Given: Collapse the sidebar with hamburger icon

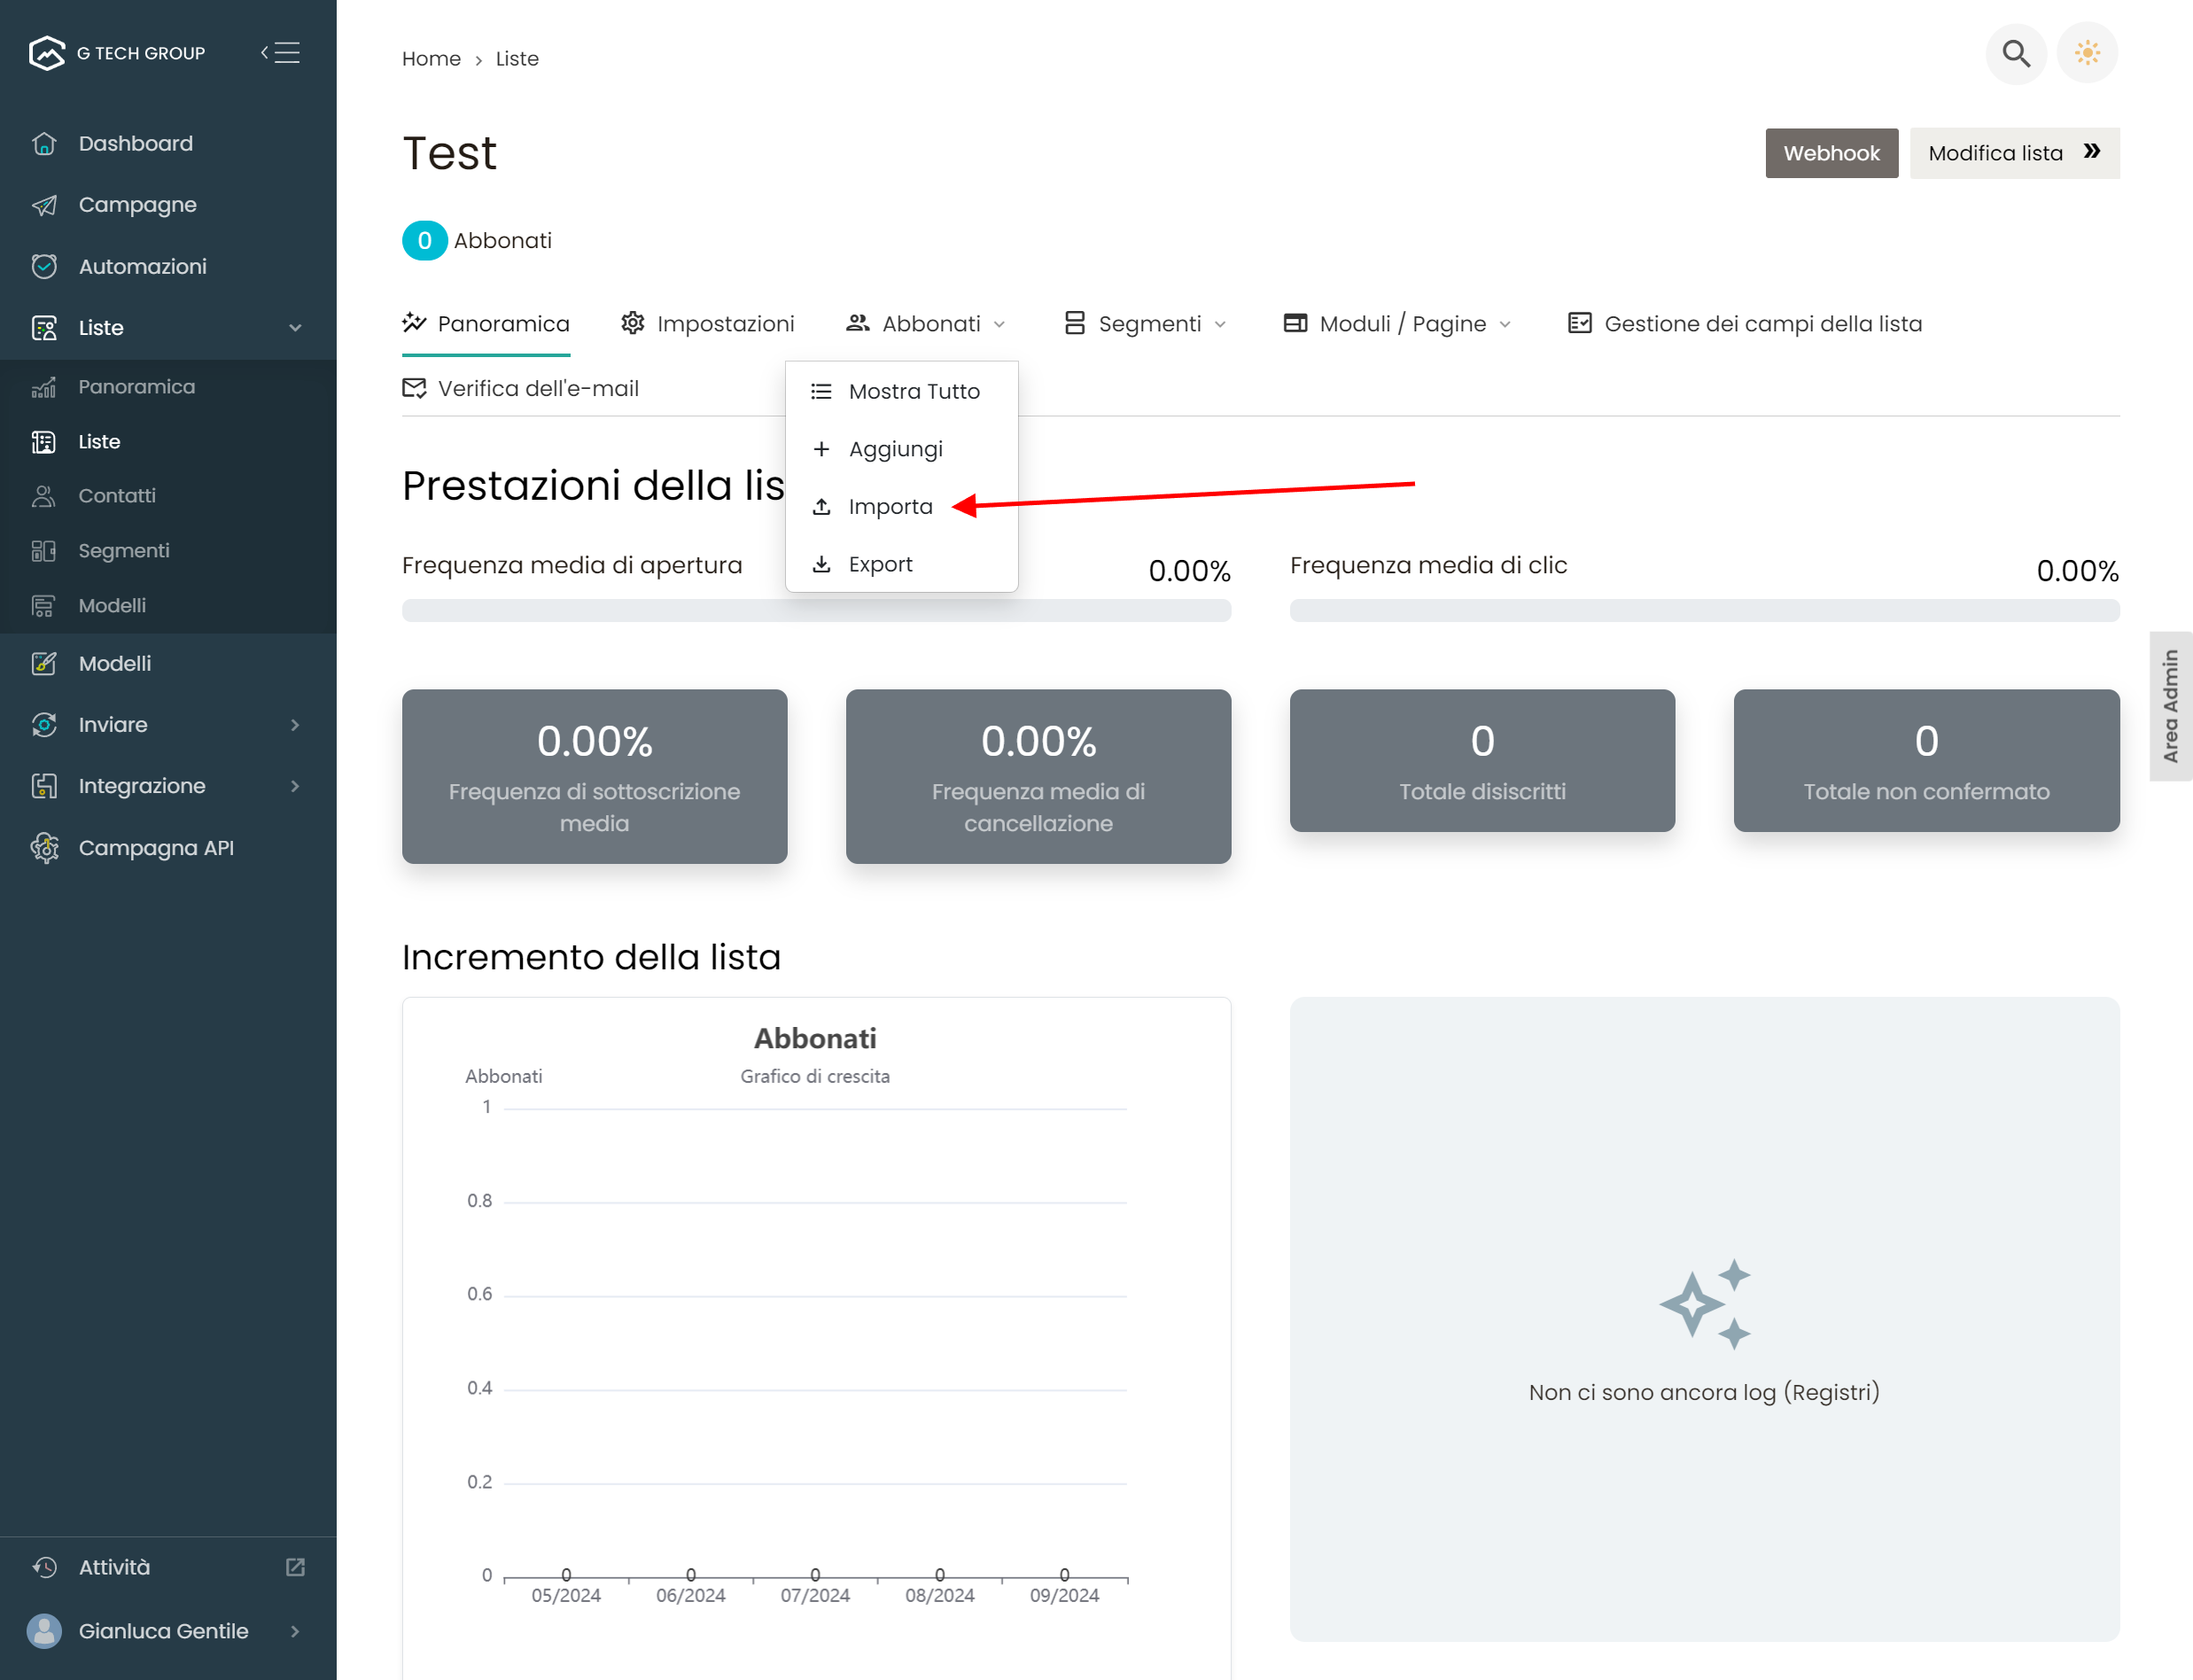Looking at the screenshot, I should coord(281,53).
